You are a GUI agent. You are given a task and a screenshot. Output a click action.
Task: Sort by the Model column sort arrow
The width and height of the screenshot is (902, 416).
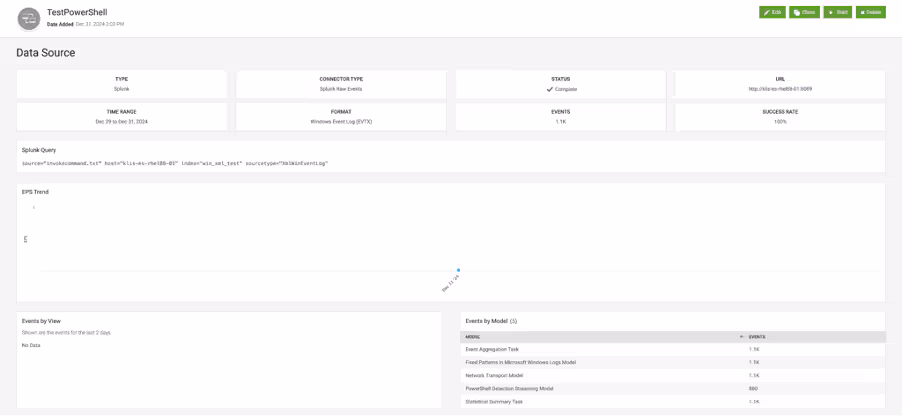[741, 337]
